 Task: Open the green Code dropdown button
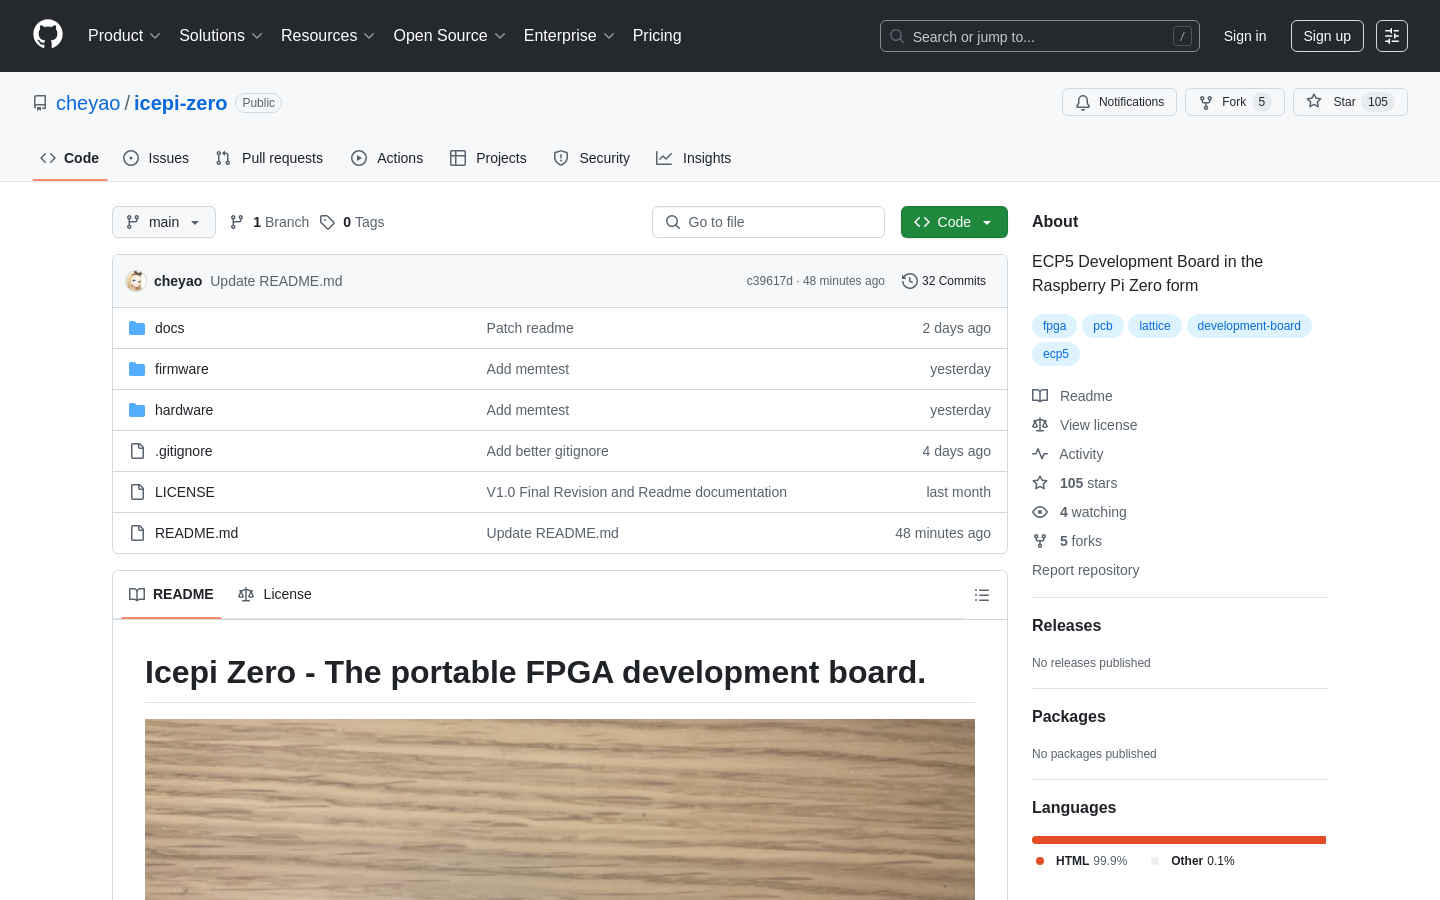(x=954, y=222)
